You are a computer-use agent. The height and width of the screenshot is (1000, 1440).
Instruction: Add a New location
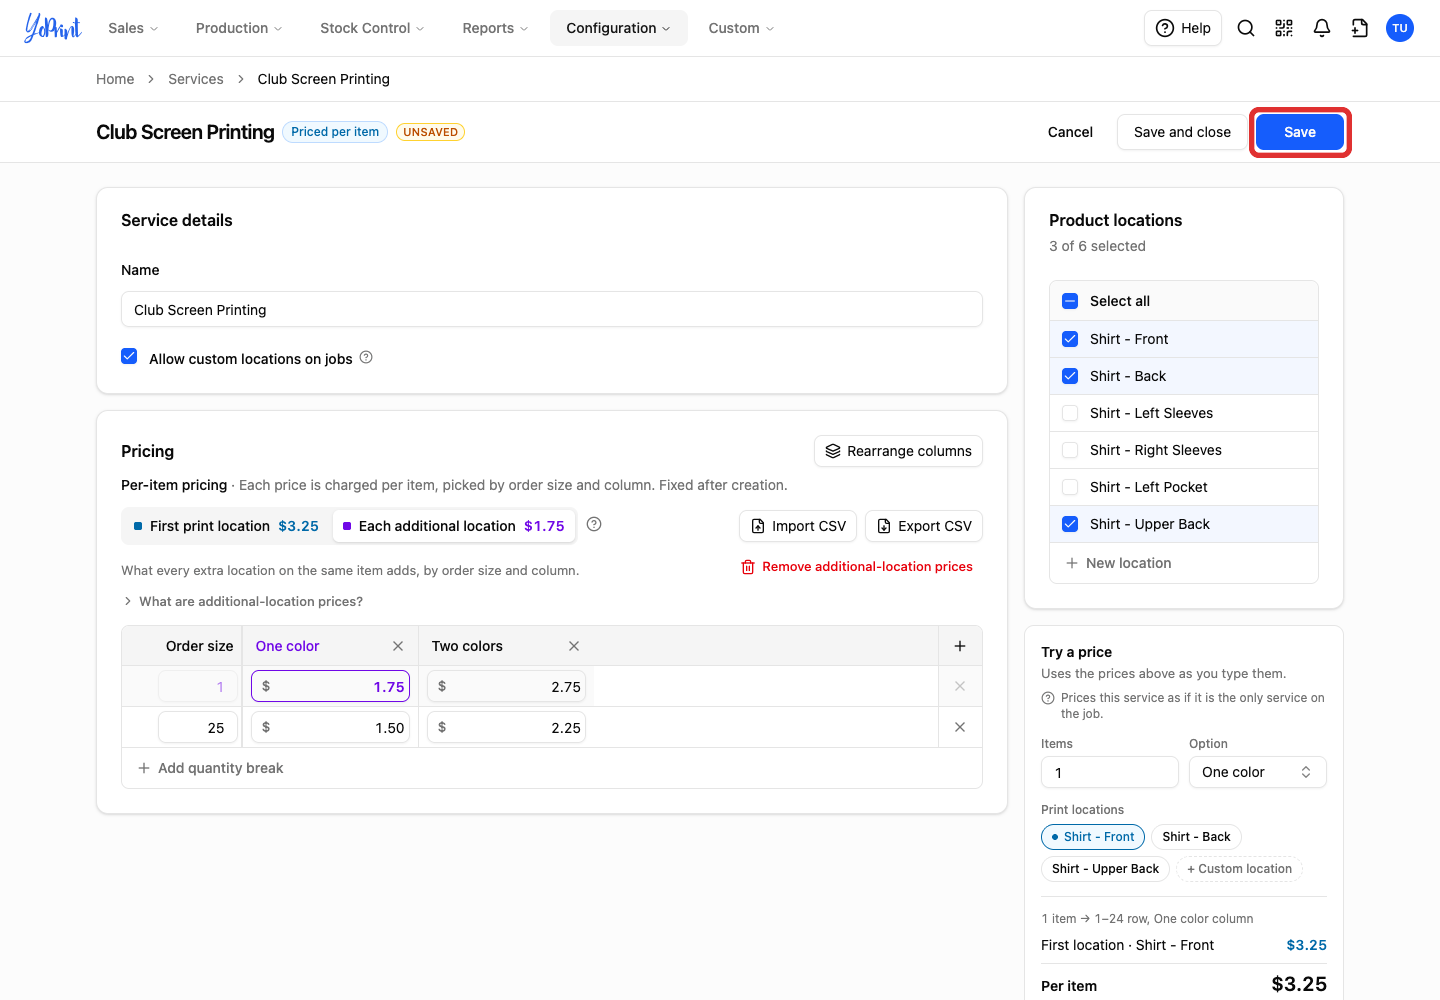point(1118,563)
